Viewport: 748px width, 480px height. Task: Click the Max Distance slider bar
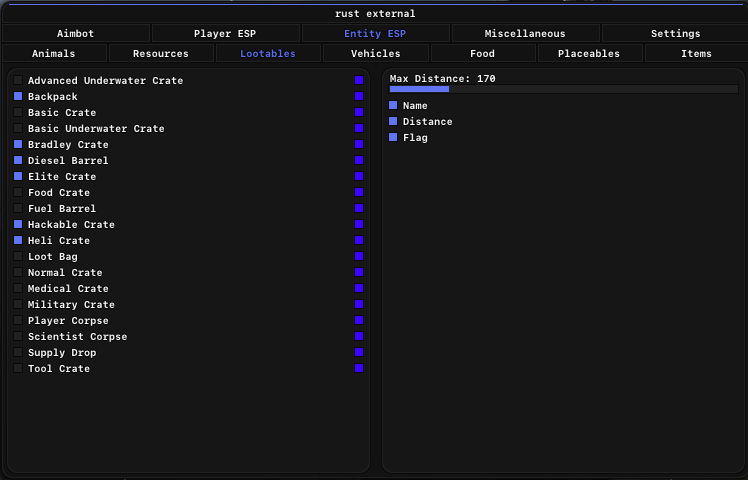coord(564,89)
